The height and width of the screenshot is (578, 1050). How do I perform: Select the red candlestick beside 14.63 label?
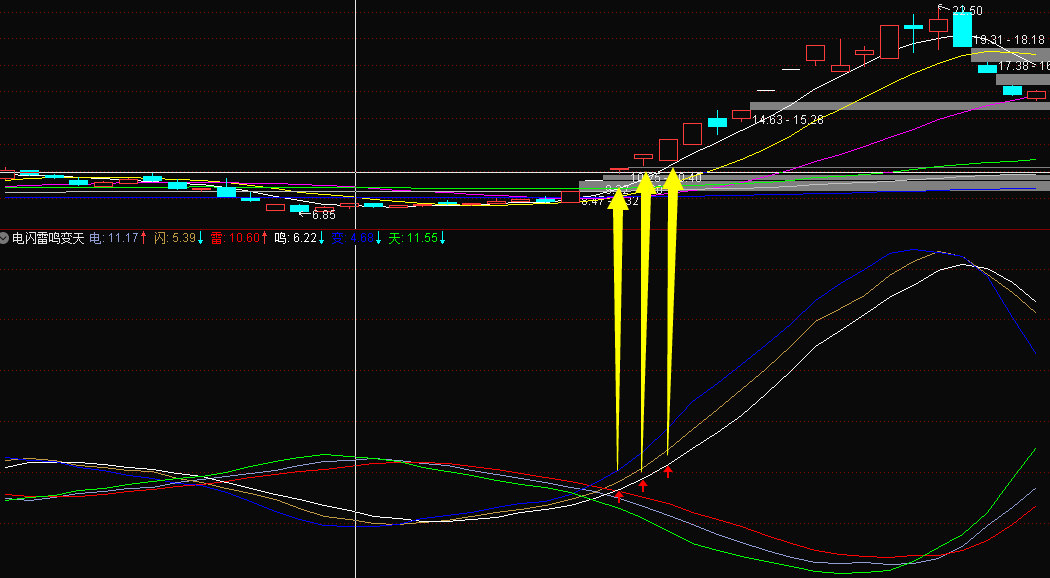click(741, 115)
